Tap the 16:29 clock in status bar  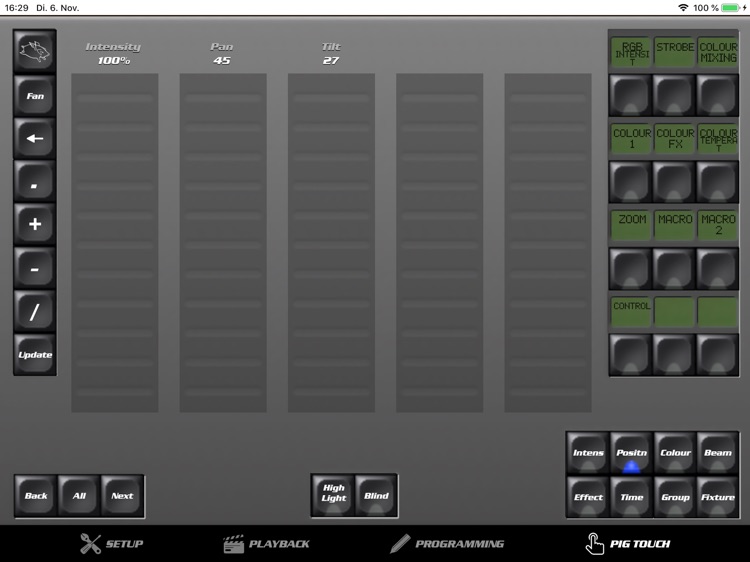pyautogui.click(x=16, y=8)
